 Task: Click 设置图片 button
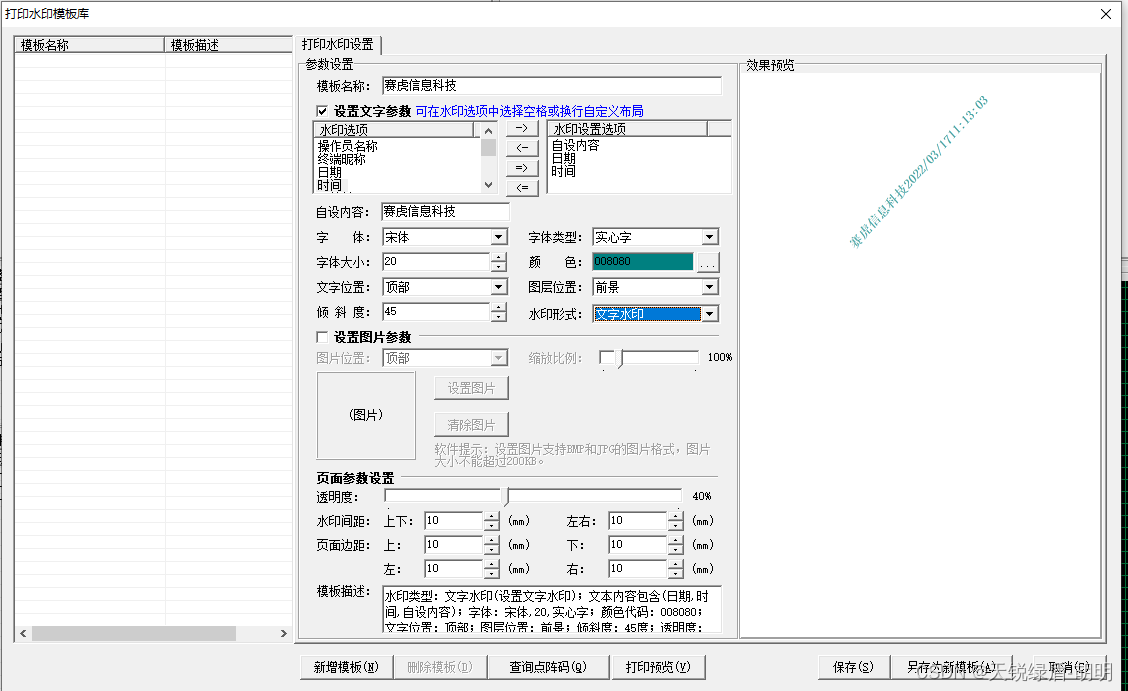coord(471,388)
